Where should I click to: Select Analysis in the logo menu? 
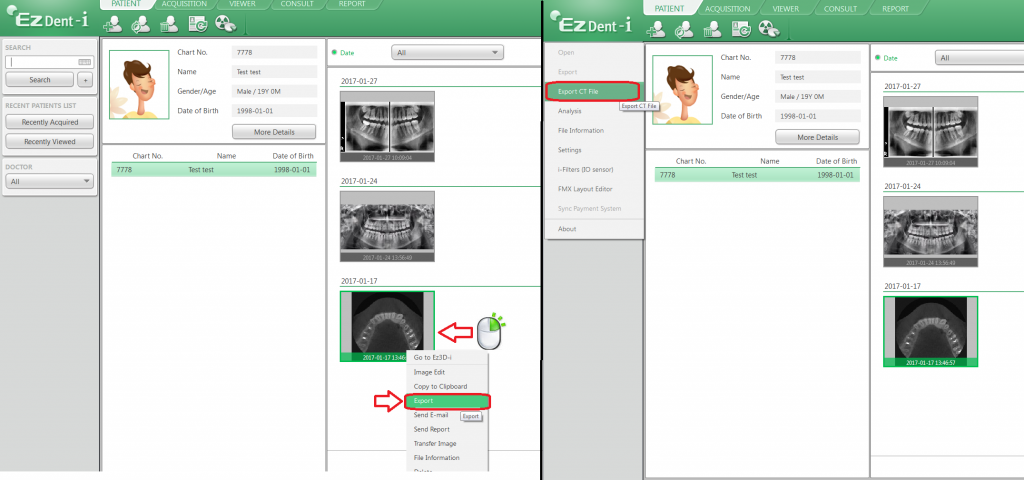point(594,111)
